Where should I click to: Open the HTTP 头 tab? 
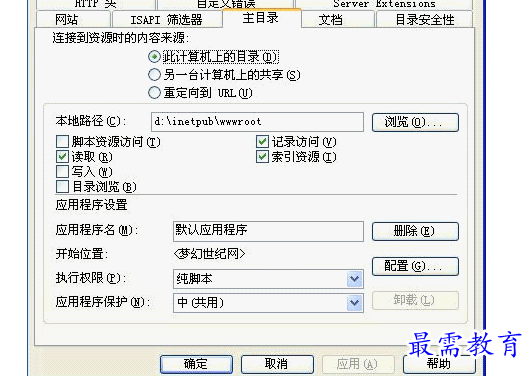(x=96, y=4)
